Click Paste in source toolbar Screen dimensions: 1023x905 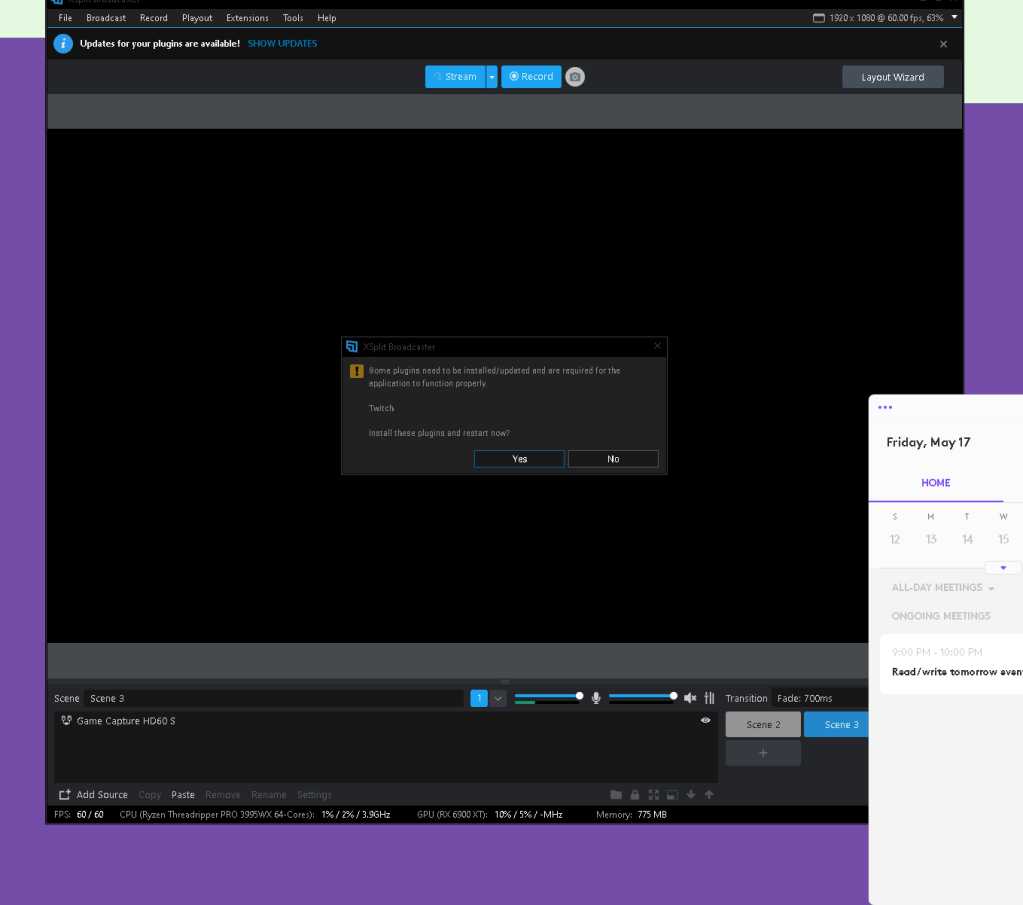pos(183,795)
